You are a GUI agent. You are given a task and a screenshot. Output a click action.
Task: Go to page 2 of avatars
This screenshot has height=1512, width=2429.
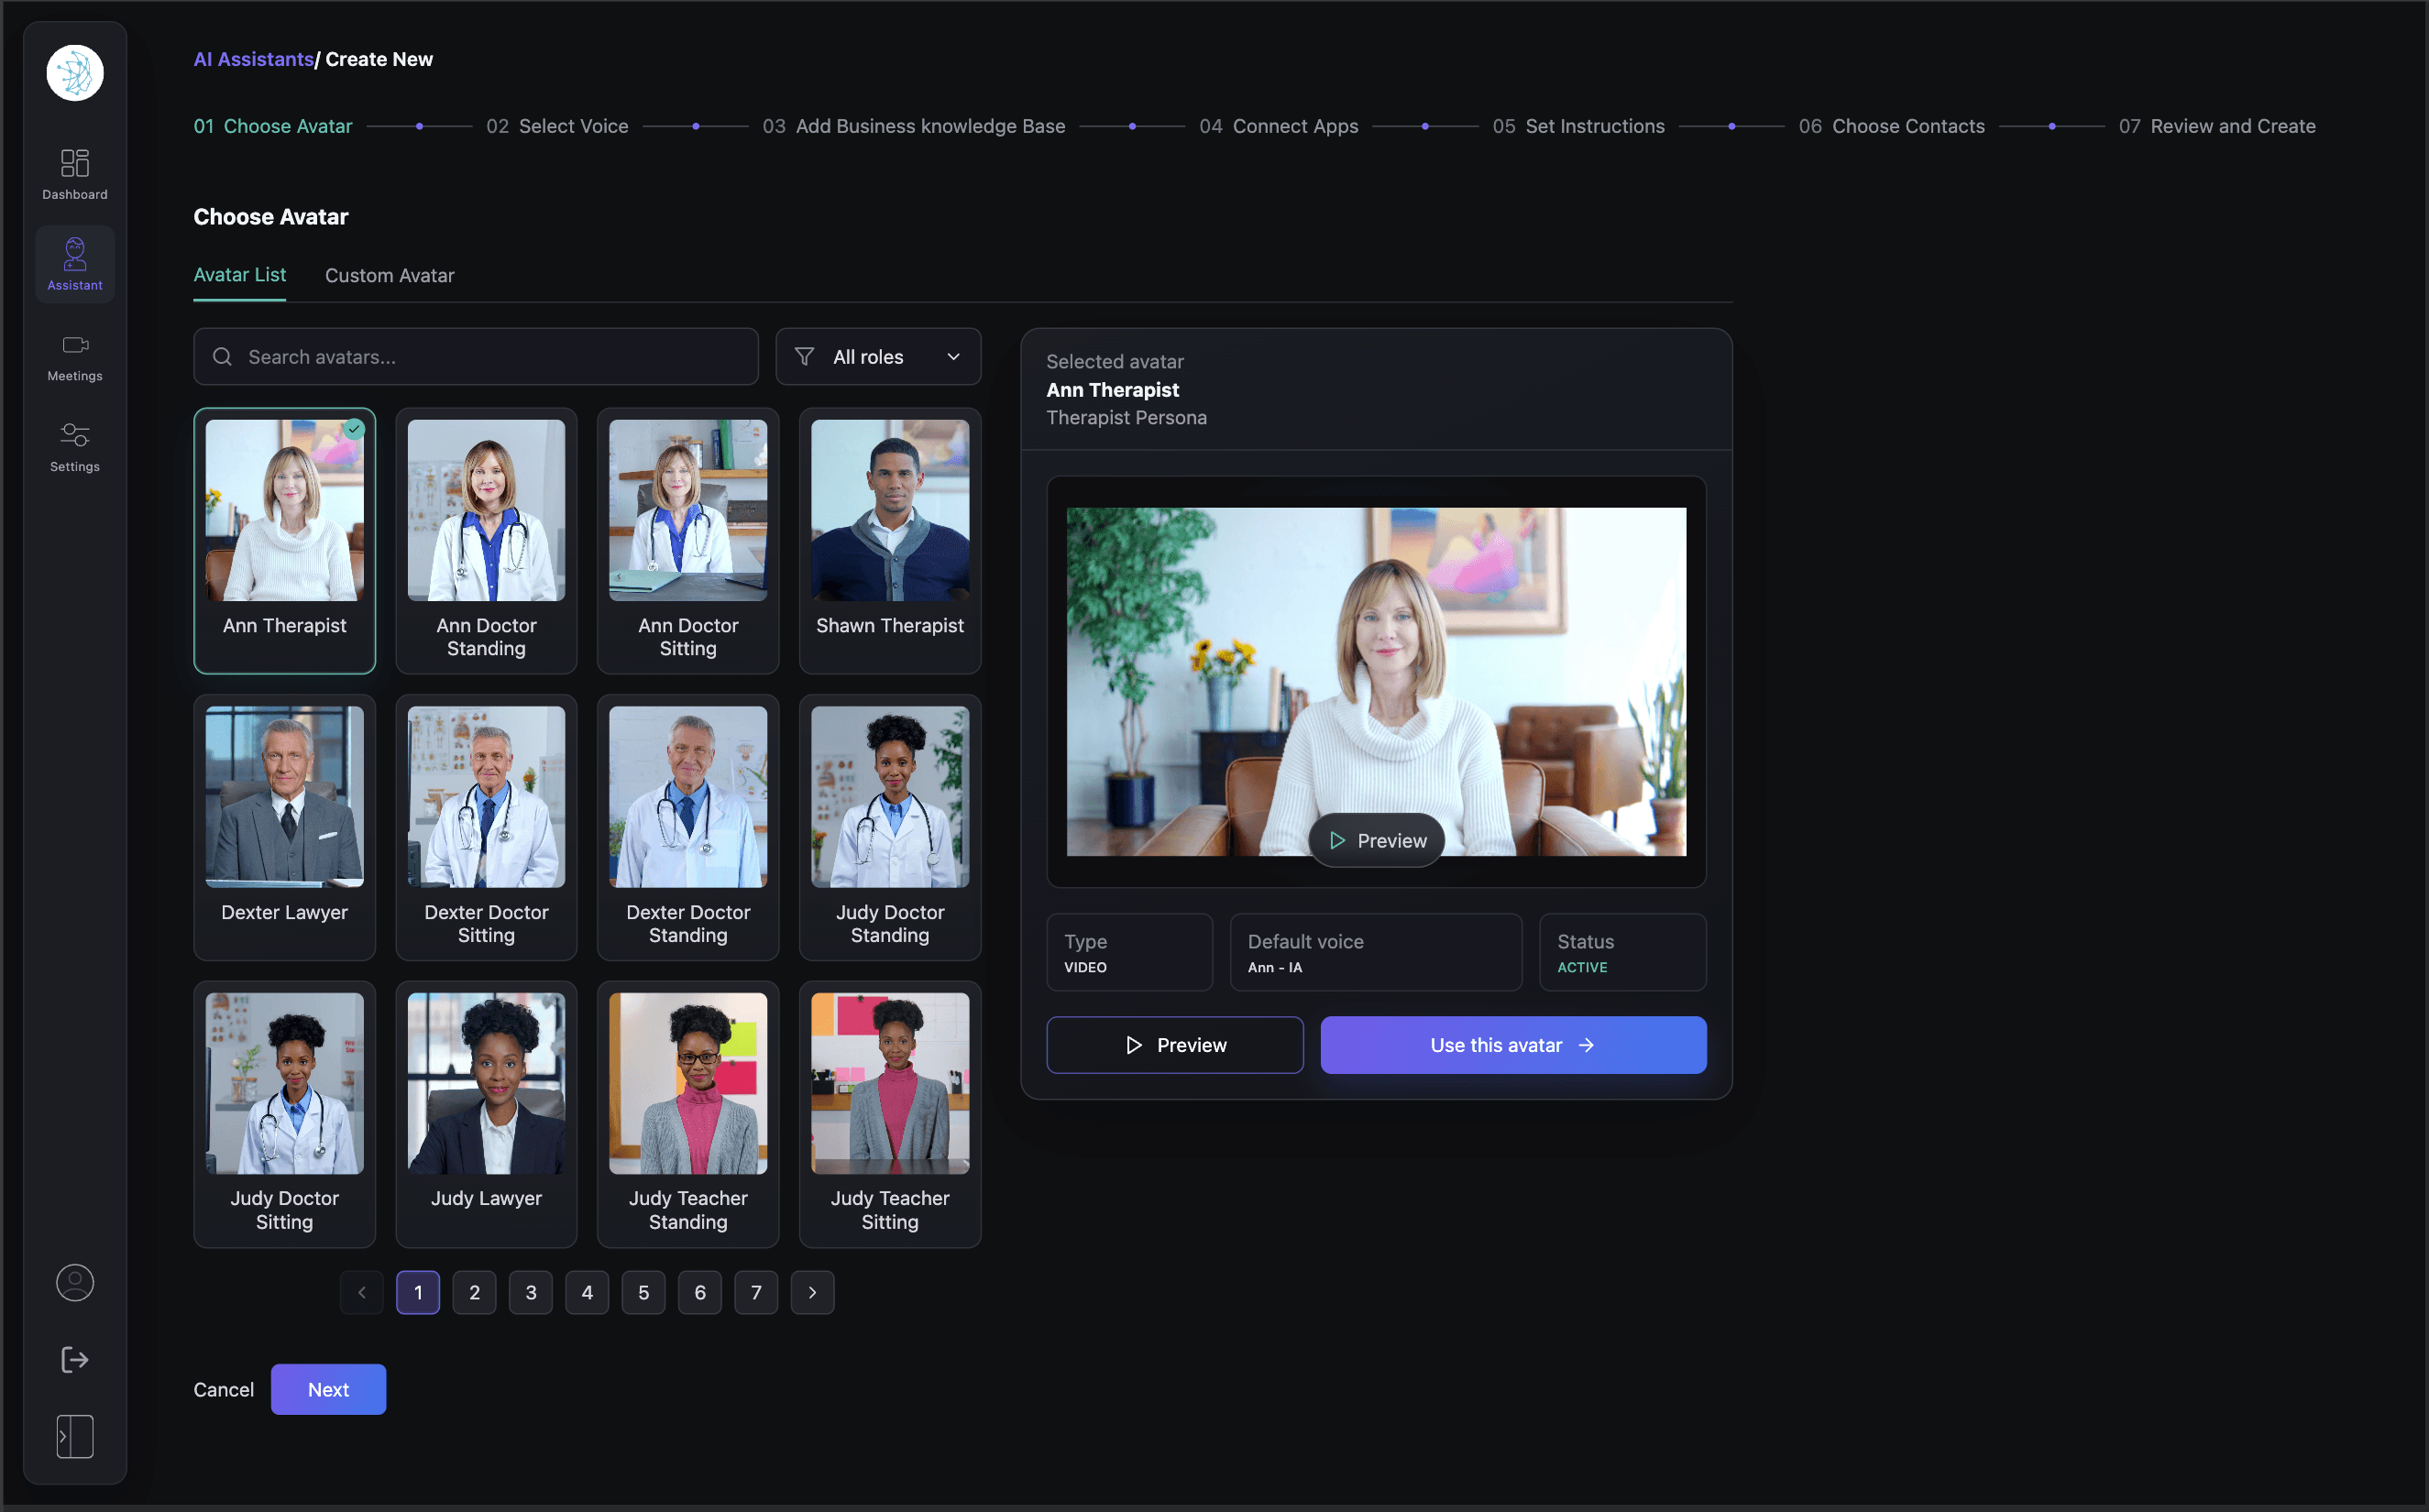[x=475, y=1292]
